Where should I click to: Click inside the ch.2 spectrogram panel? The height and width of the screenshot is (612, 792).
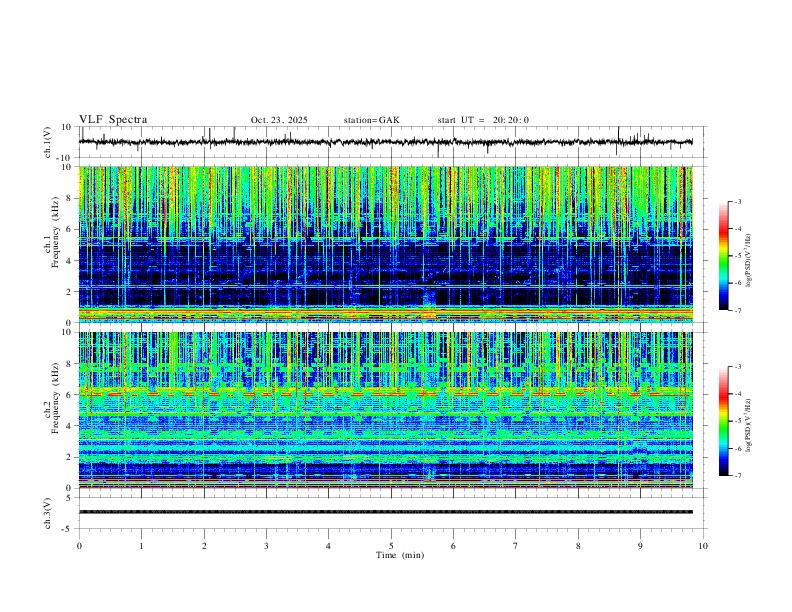pyautogui.click(x=386, y=410)
